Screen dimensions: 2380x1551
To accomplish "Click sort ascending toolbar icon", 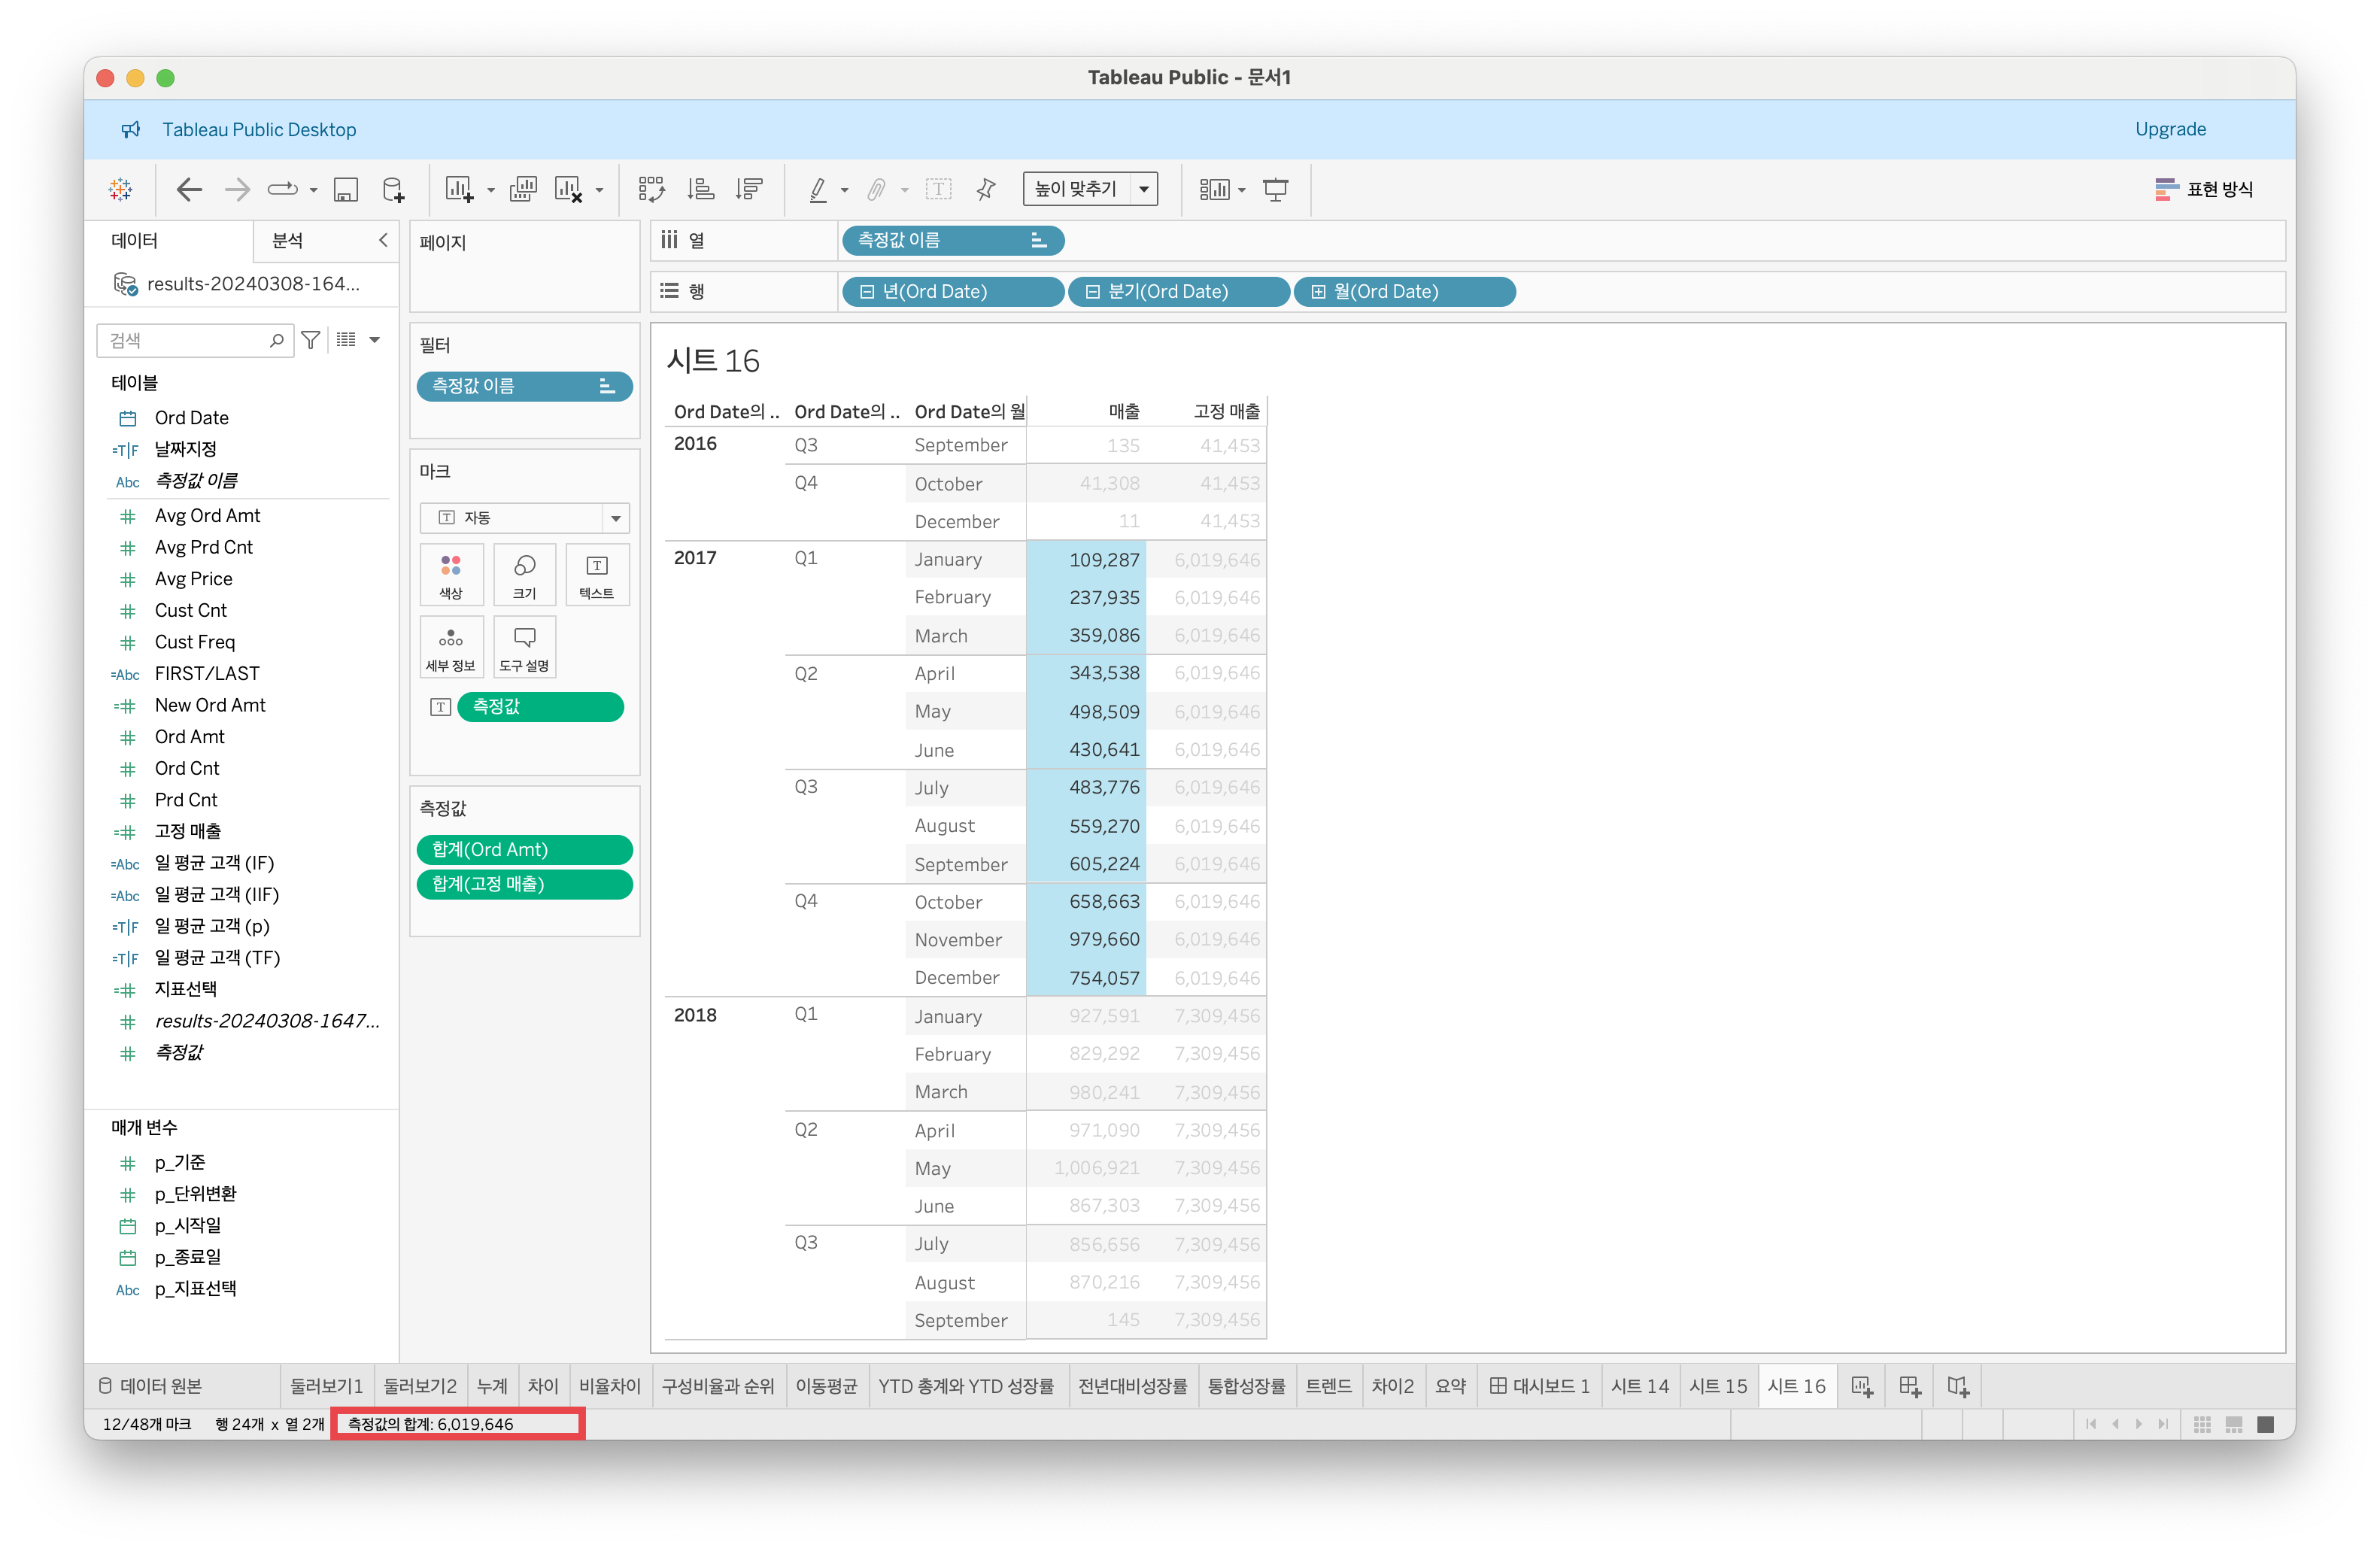I will click(701, 189).
